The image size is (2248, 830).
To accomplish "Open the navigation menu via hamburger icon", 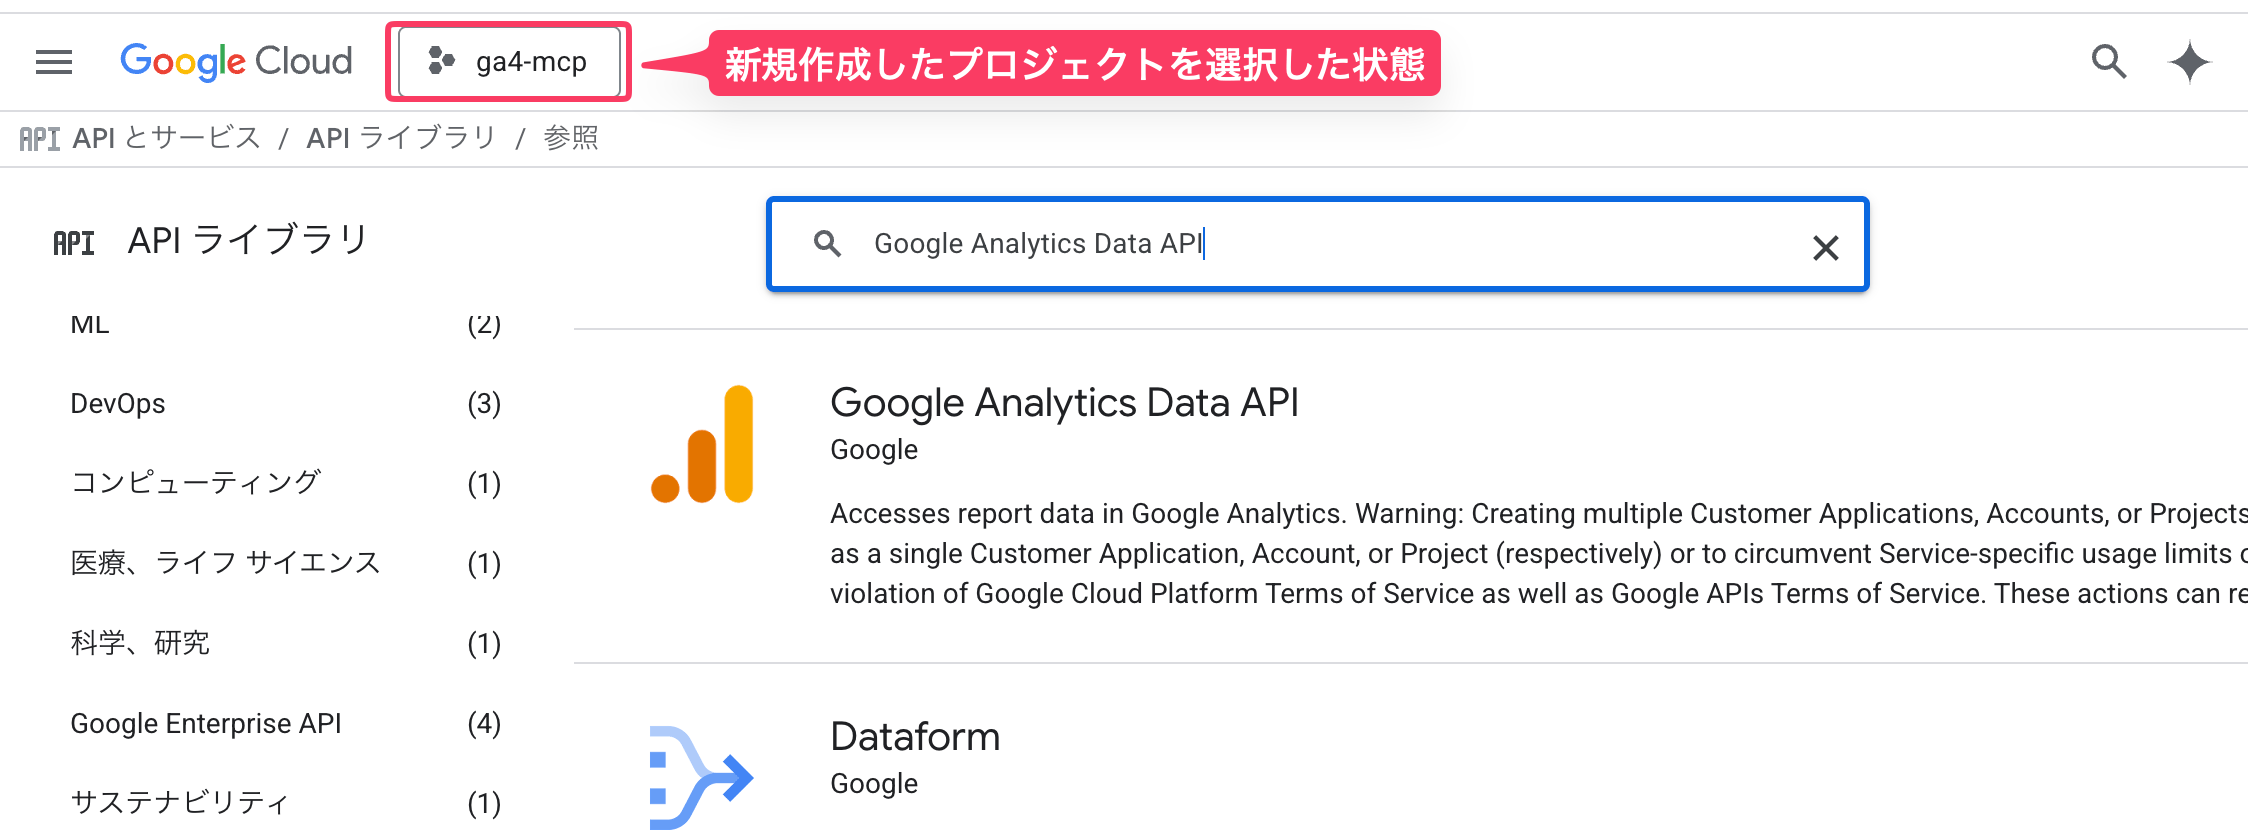I will (x=52, y=61).
